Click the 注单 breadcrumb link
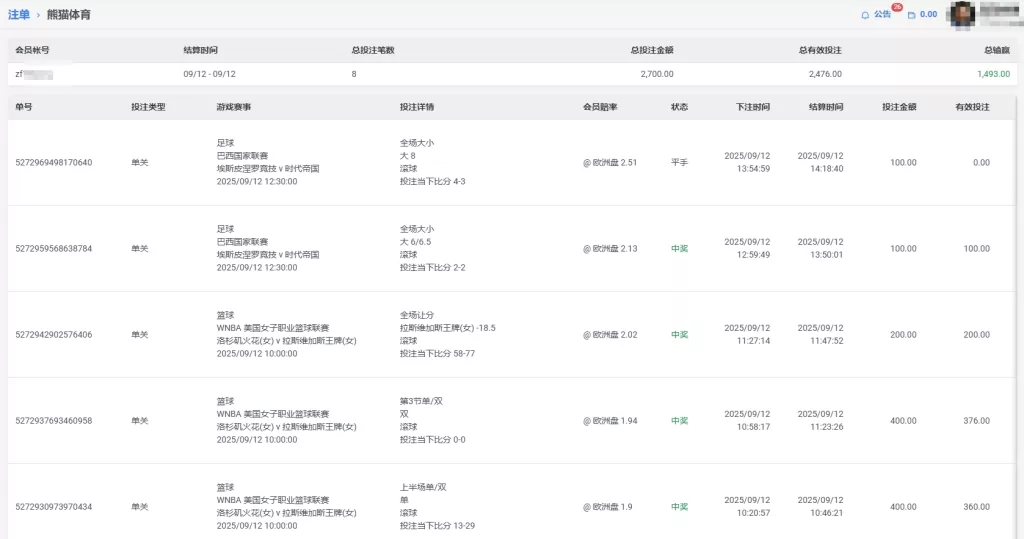1024x539 pixels. tap(18, 15)
